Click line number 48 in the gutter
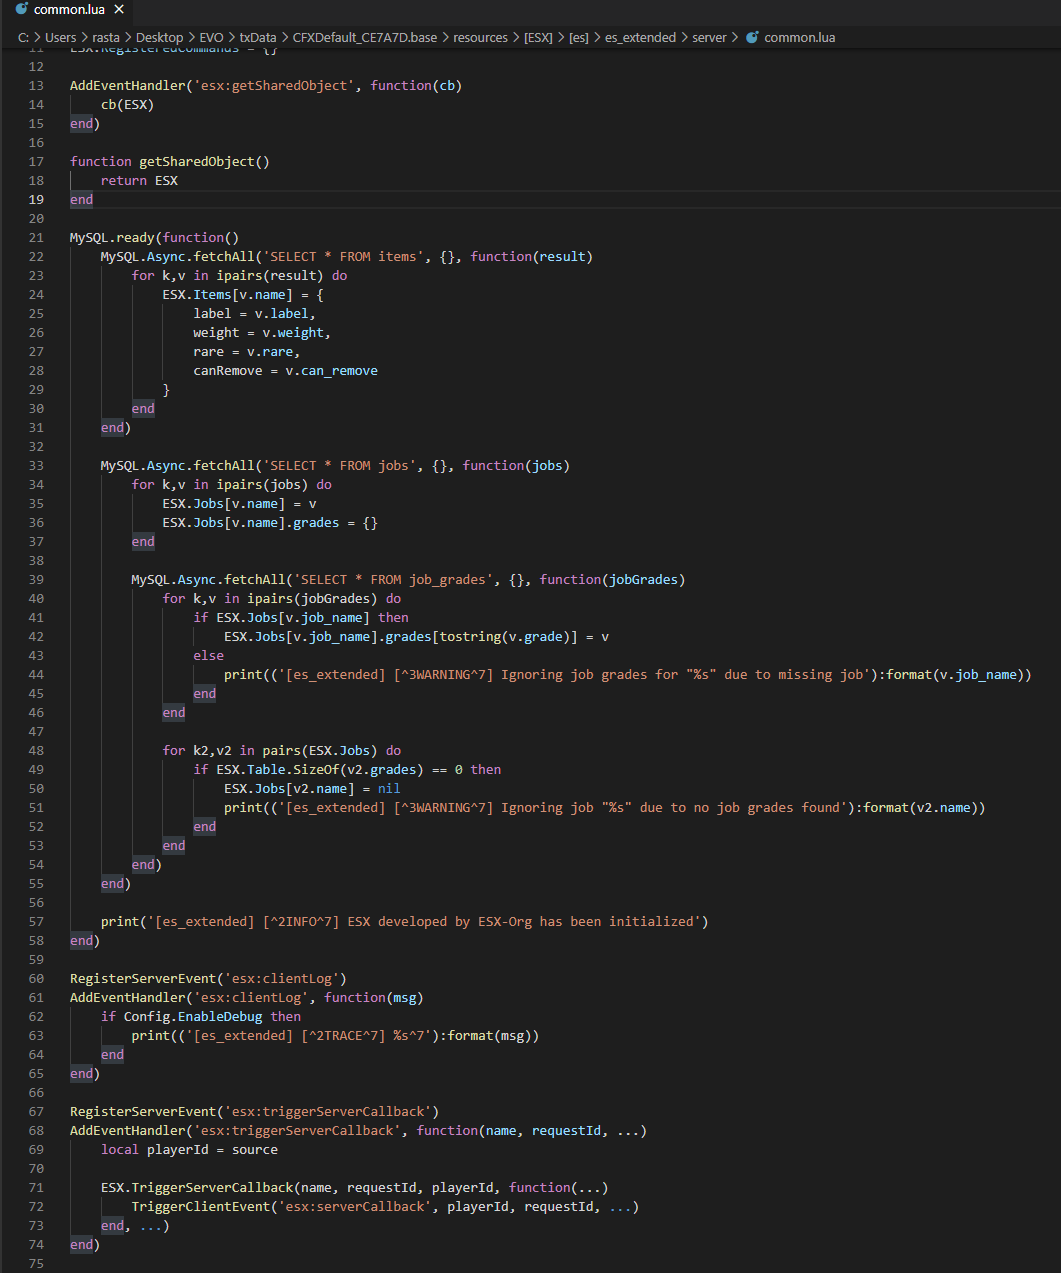 click(36, 751)
